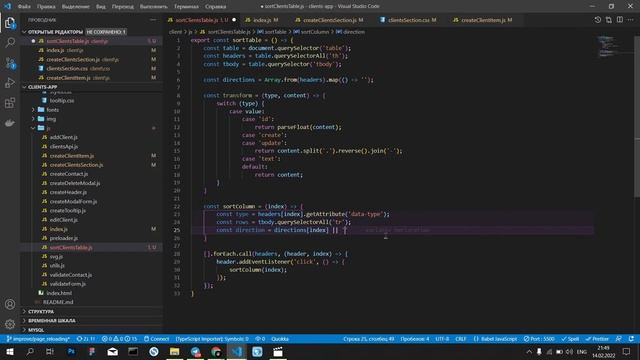Open the notifications bell in status bar
Image resolution: width=640 pixels, height=360 pixels.
coord(631,339)
